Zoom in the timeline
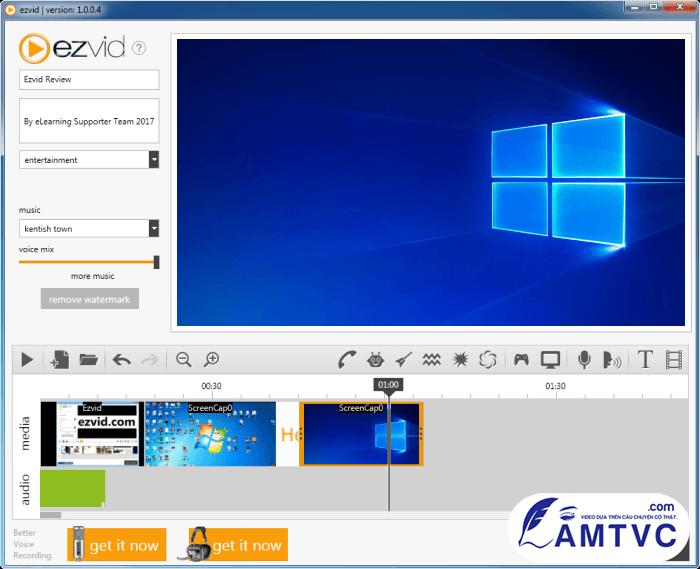Screen dimensions: 700x569 pos(212,360)
